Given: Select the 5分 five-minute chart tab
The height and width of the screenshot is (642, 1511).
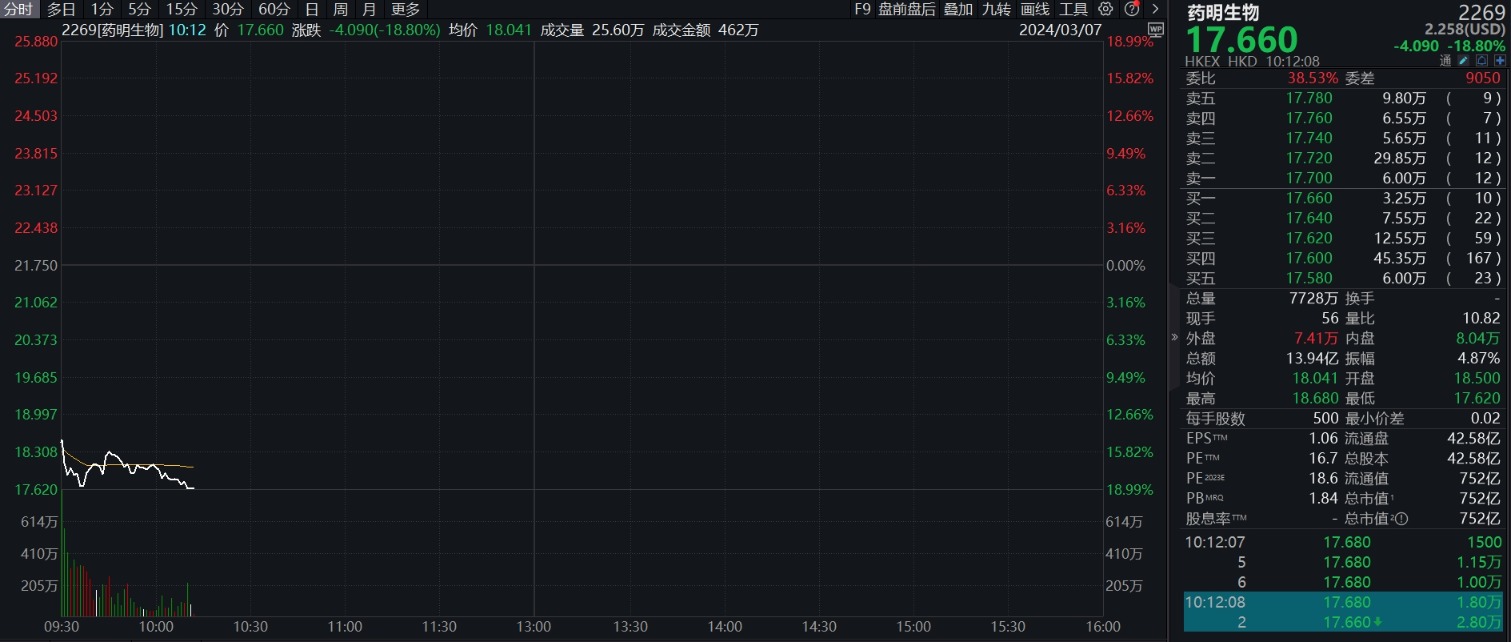Looking at the screenshot, I should coord(139,9).
